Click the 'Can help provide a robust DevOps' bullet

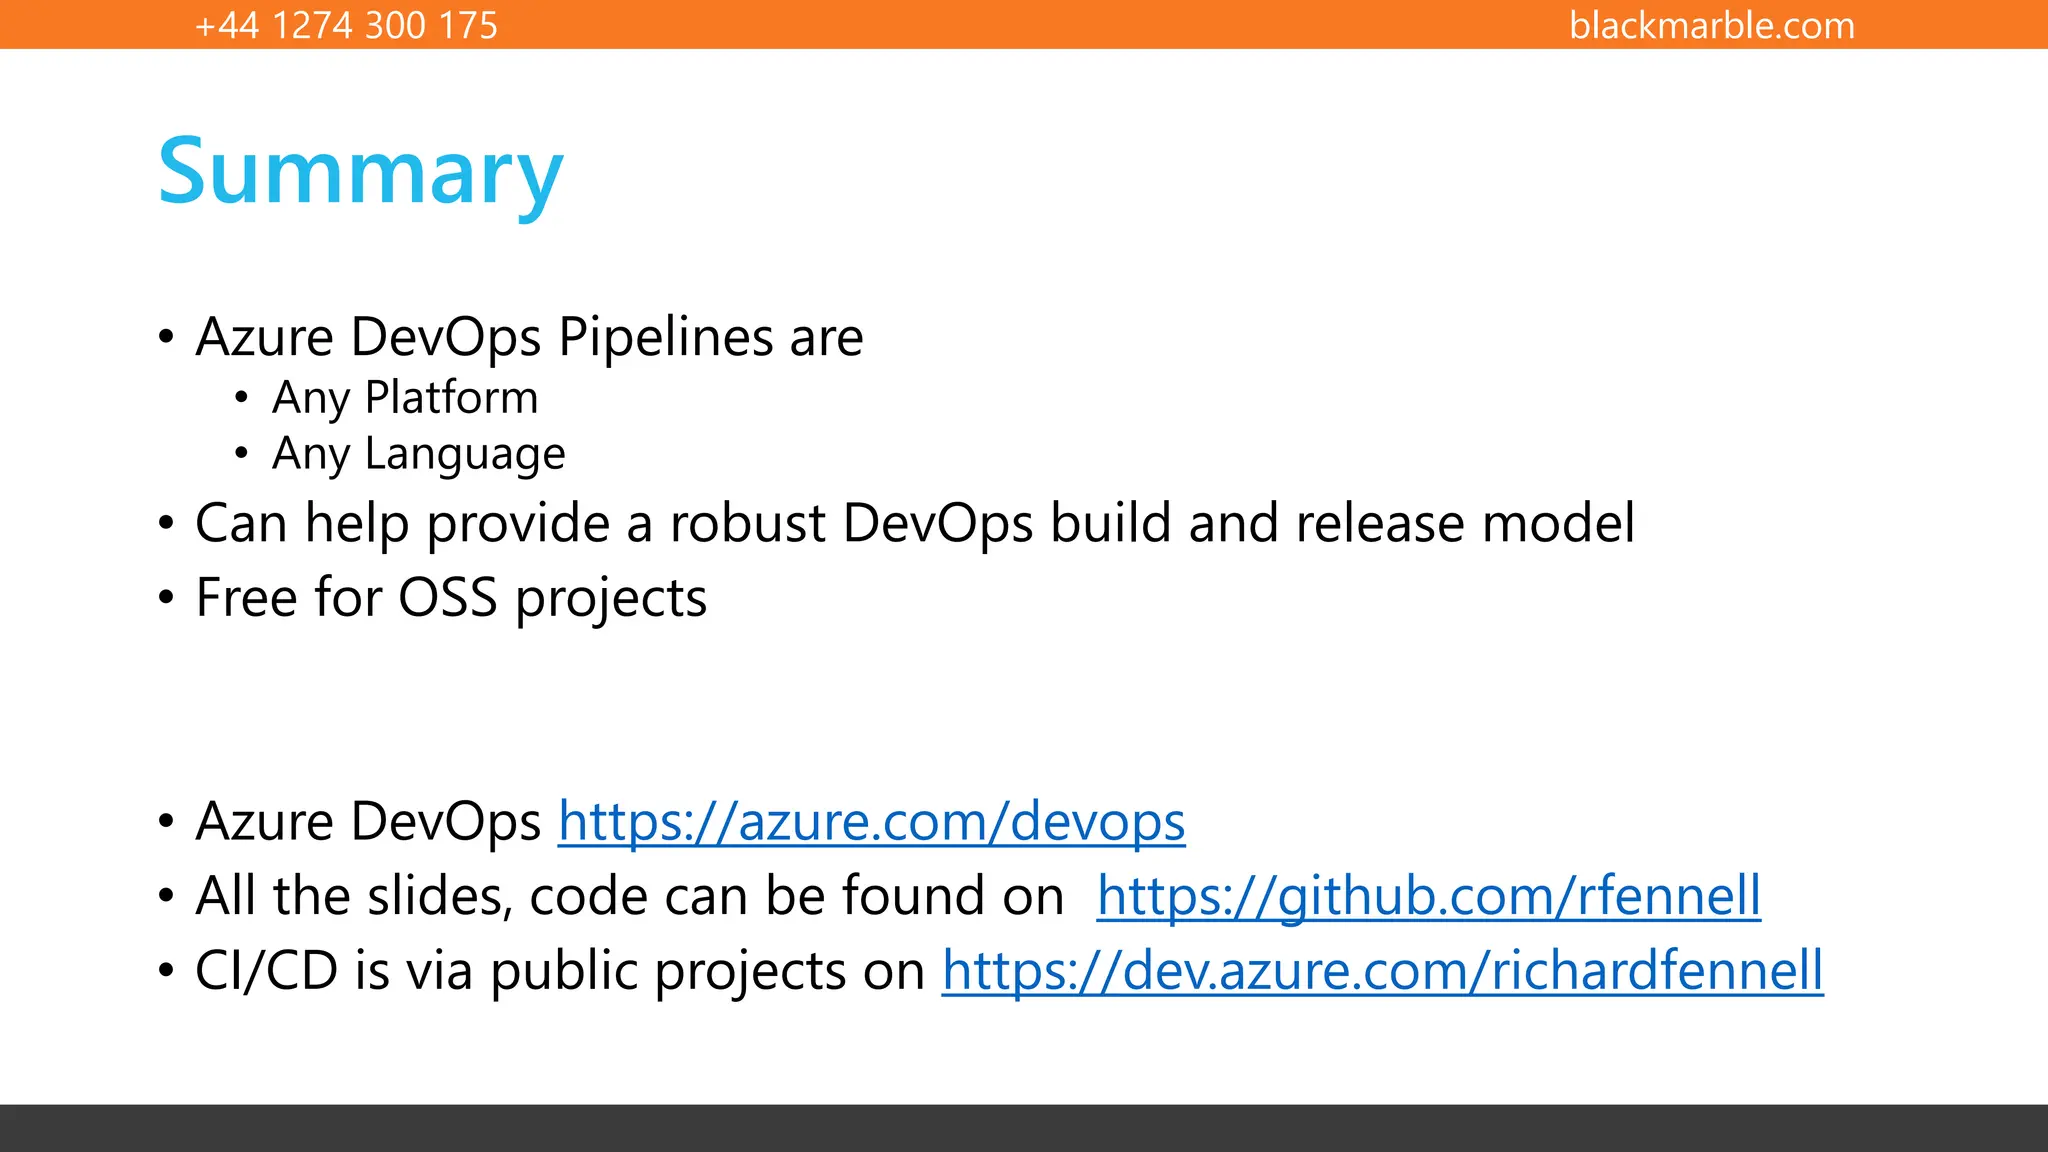[x=915, y=523]
